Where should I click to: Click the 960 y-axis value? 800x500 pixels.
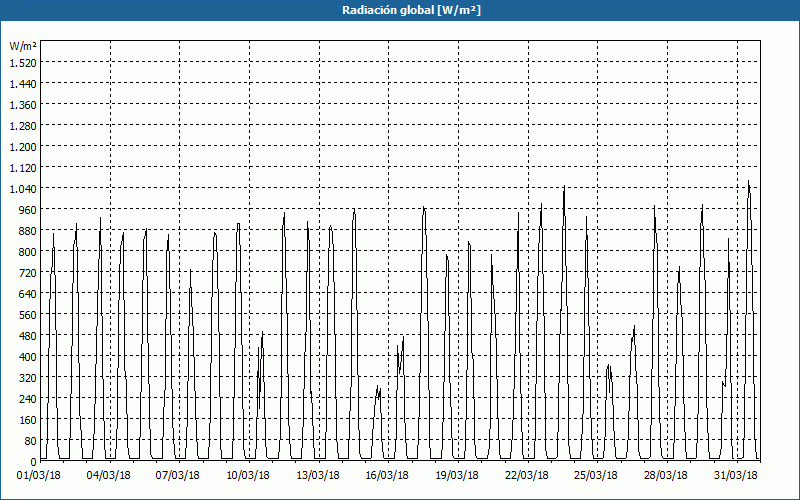[28, 210]
